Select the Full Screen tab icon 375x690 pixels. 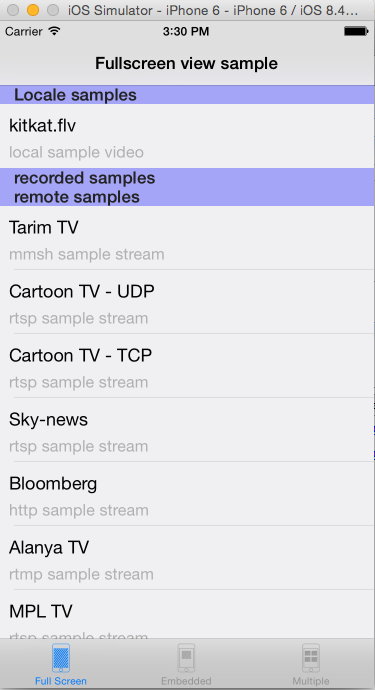point(61,657)
